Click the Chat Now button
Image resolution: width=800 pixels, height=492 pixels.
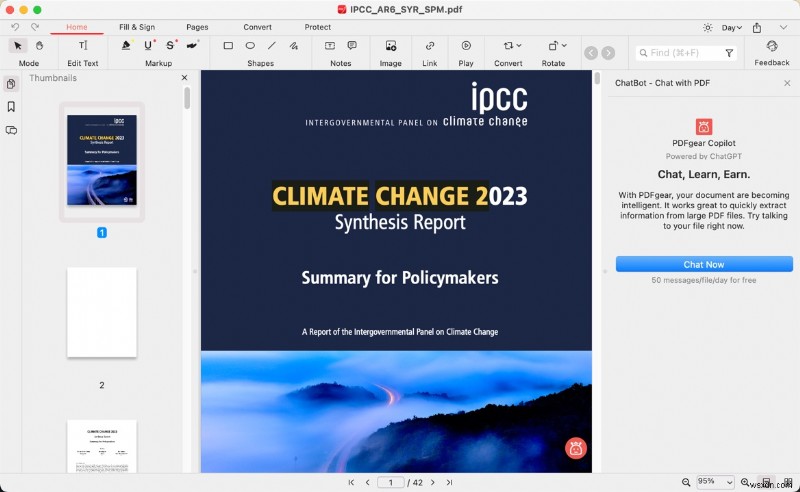tap(704, 264)
